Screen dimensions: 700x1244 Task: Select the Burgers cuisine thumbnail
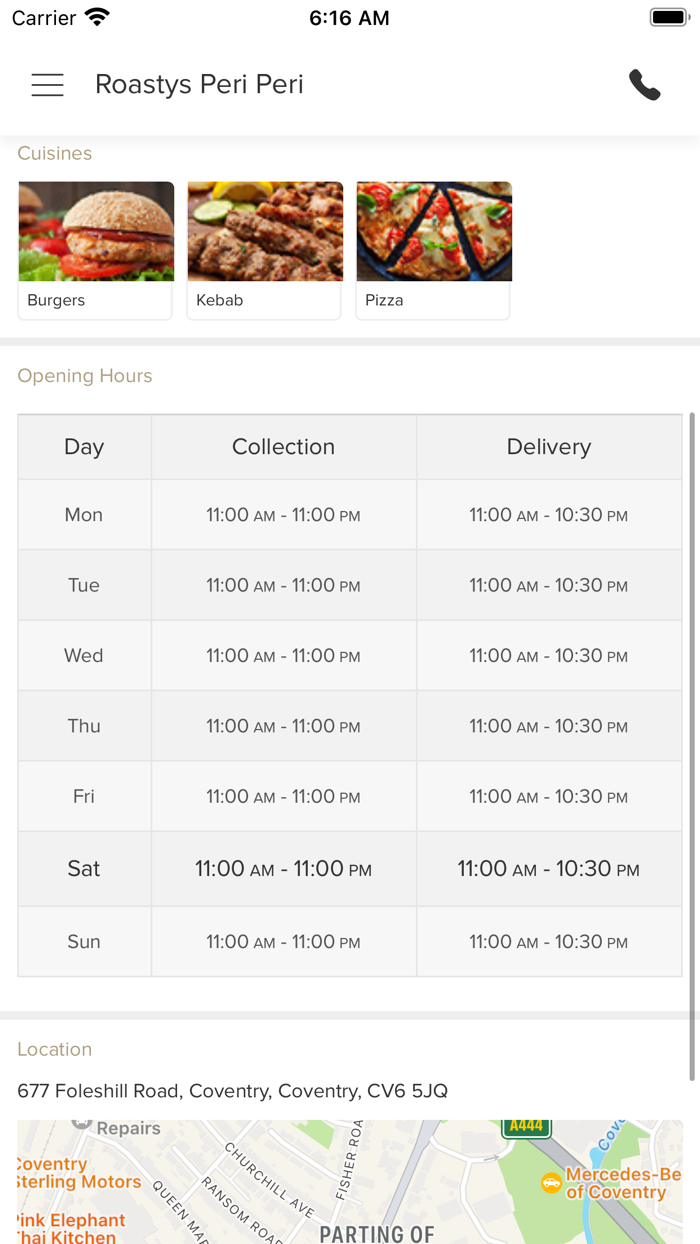[x=96, y=249]
